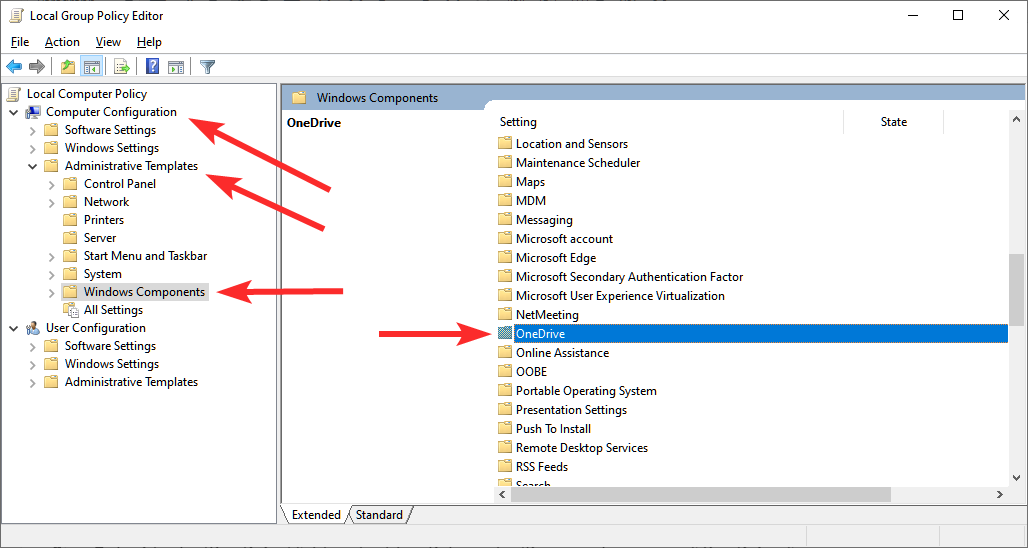
Task: Expand the System tree node
Action: pos(52,274)
